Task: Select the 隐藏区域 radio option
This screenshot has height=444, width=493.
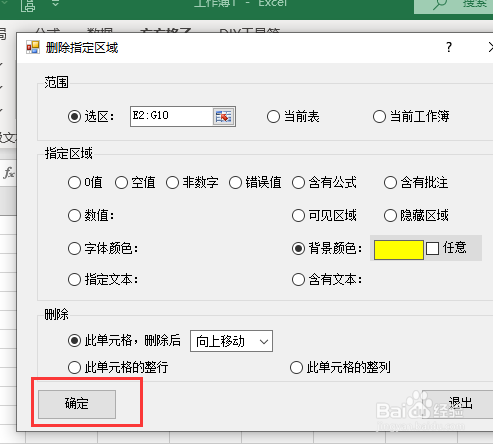Action: tap(390, 215)
